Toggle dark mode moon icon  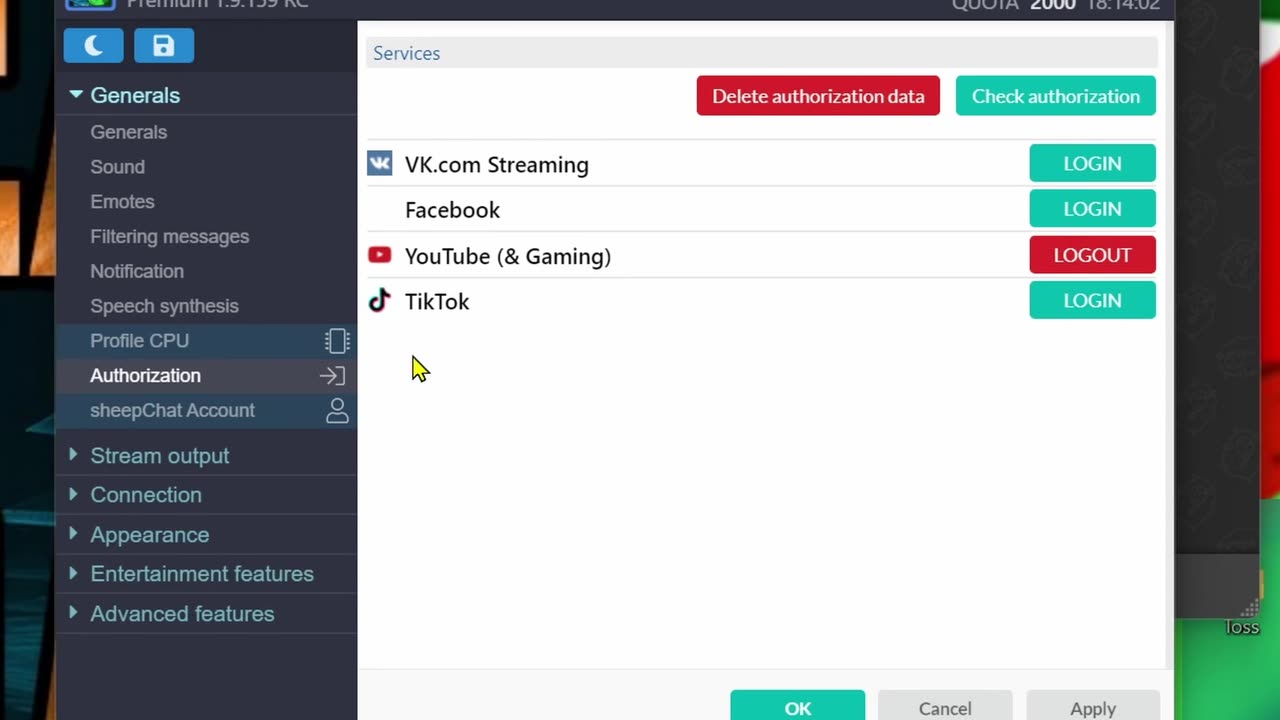pyautogui.click(x=93, y=46)
